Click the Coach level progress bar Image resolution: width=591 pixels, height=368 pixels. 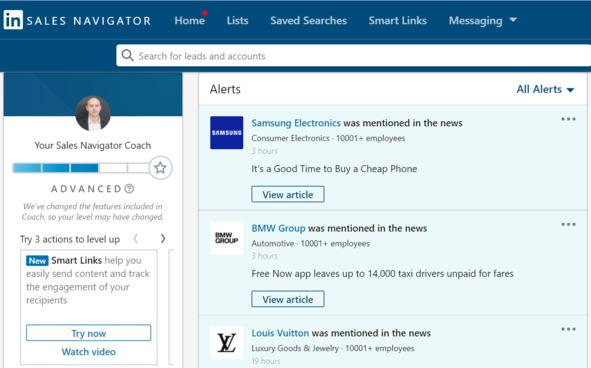[x=81, y=168]
